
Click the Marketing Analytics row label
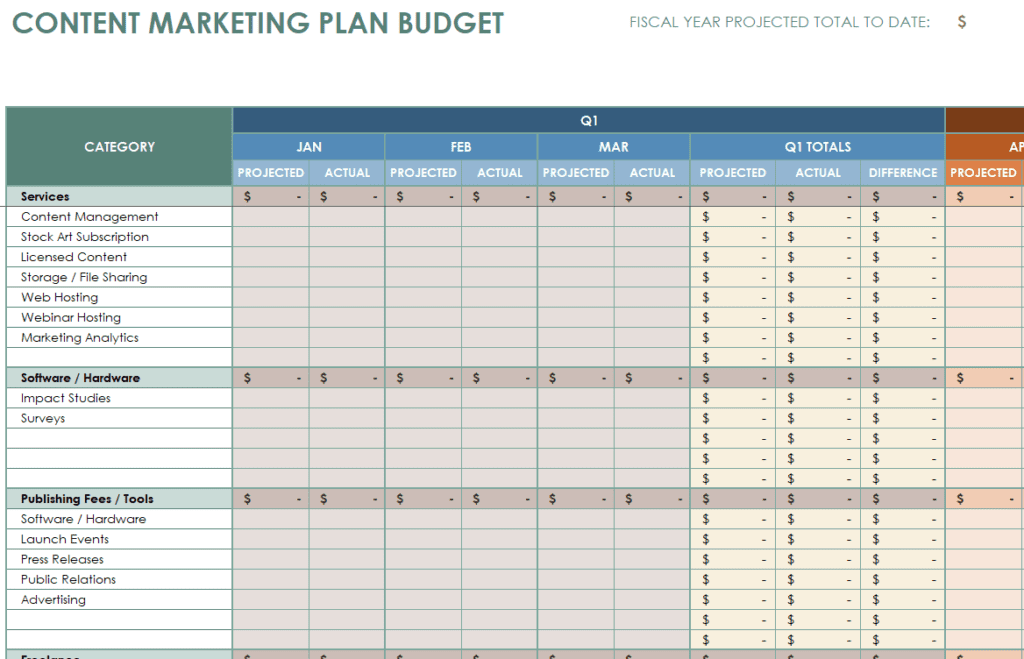point(80,338)
